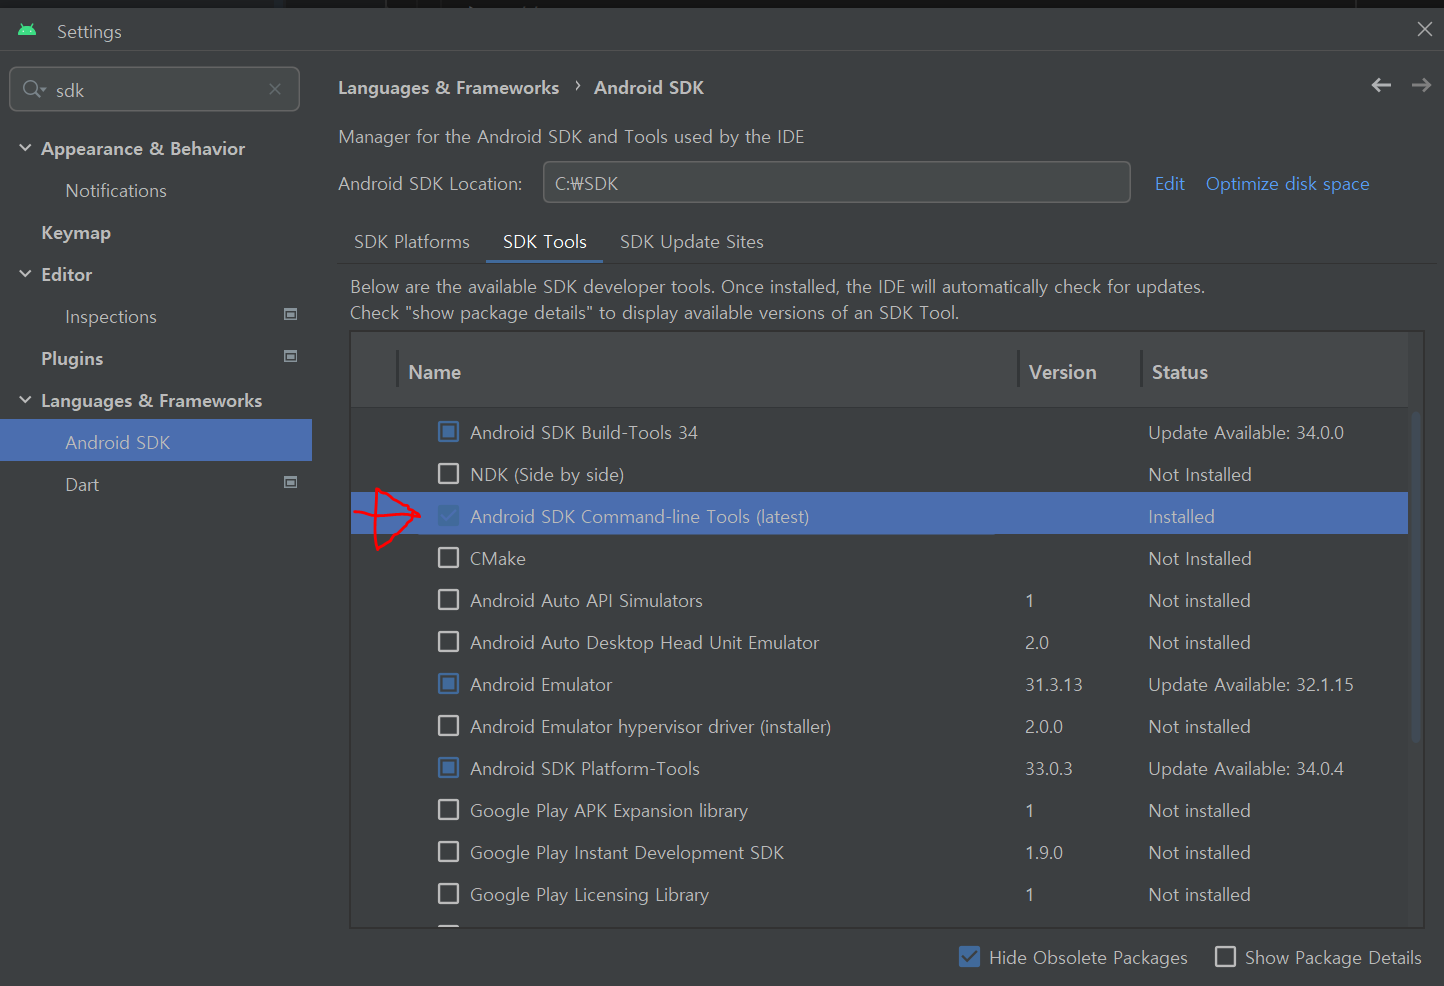Close the Settings dialog
Image resolution: width=1444 pixels, height=986 pixels.
point(1425,30)
